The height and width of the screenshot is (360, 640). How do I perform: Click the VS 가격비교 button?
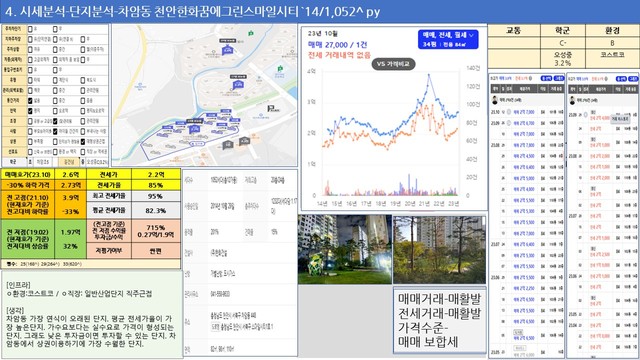coord(393,64)
